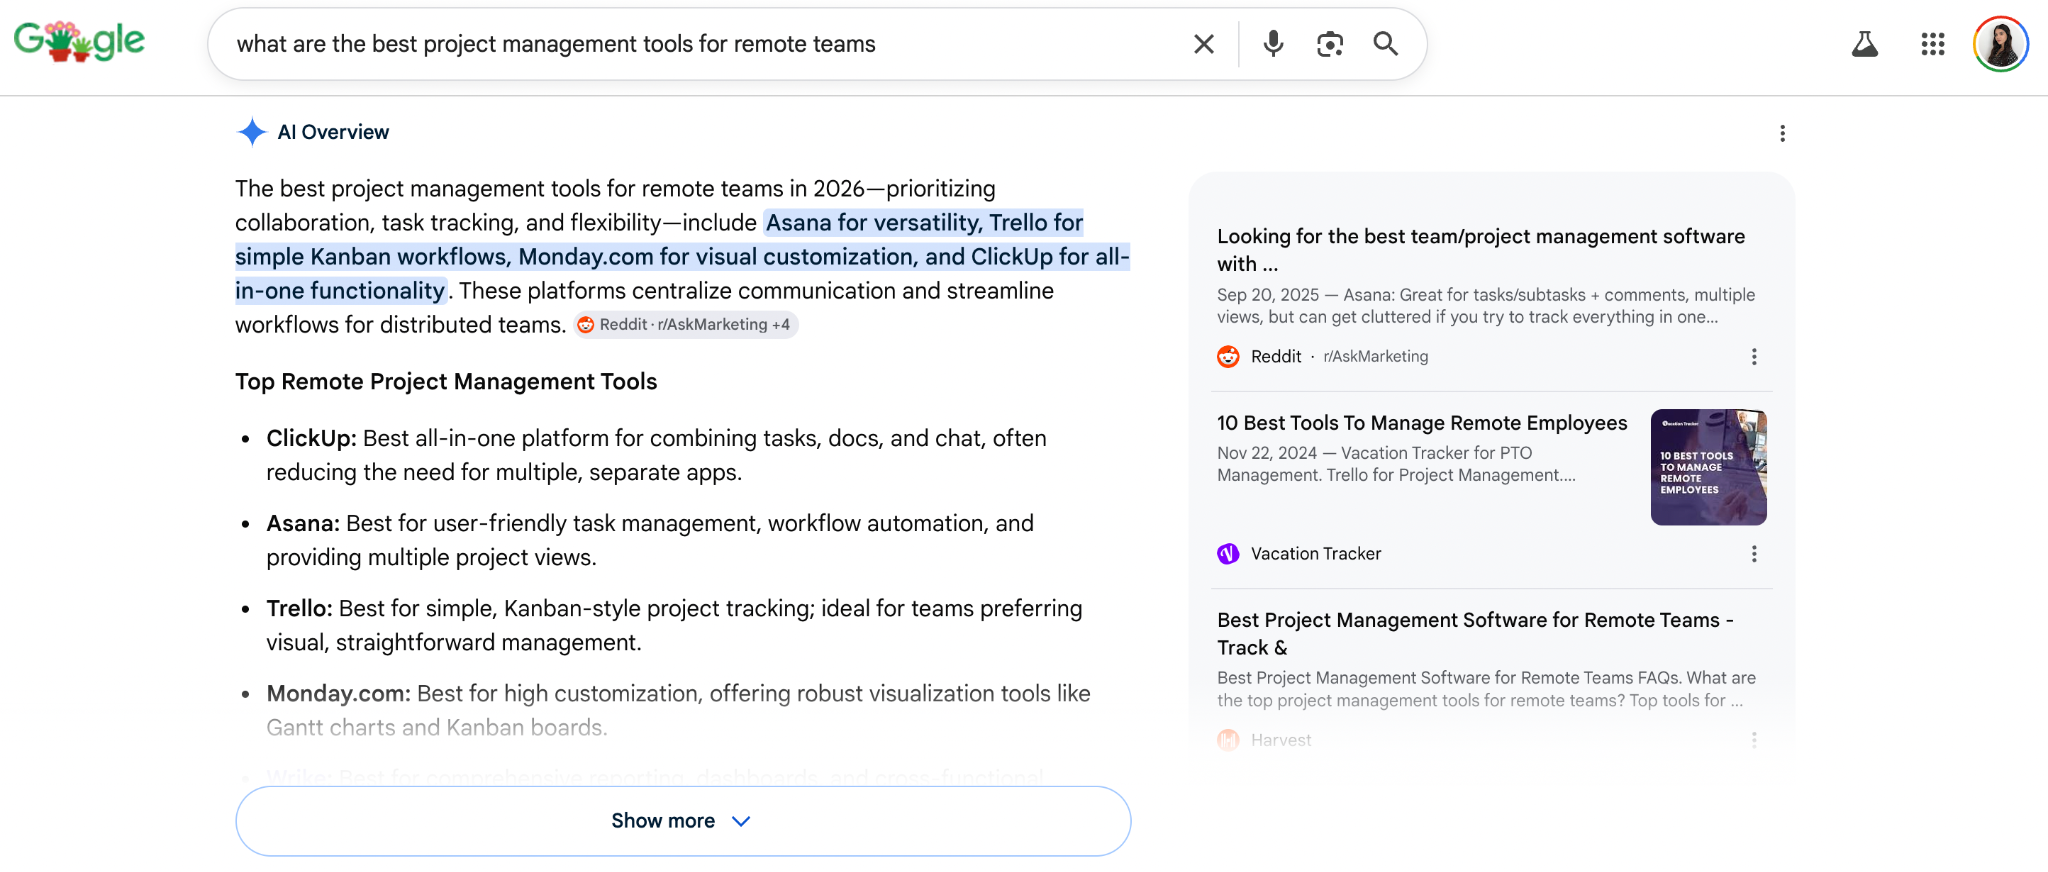Click the AI Overview sparkle icon
Image resolution: width=2048 pixels, height=872 pixels.
pos(252,132)
